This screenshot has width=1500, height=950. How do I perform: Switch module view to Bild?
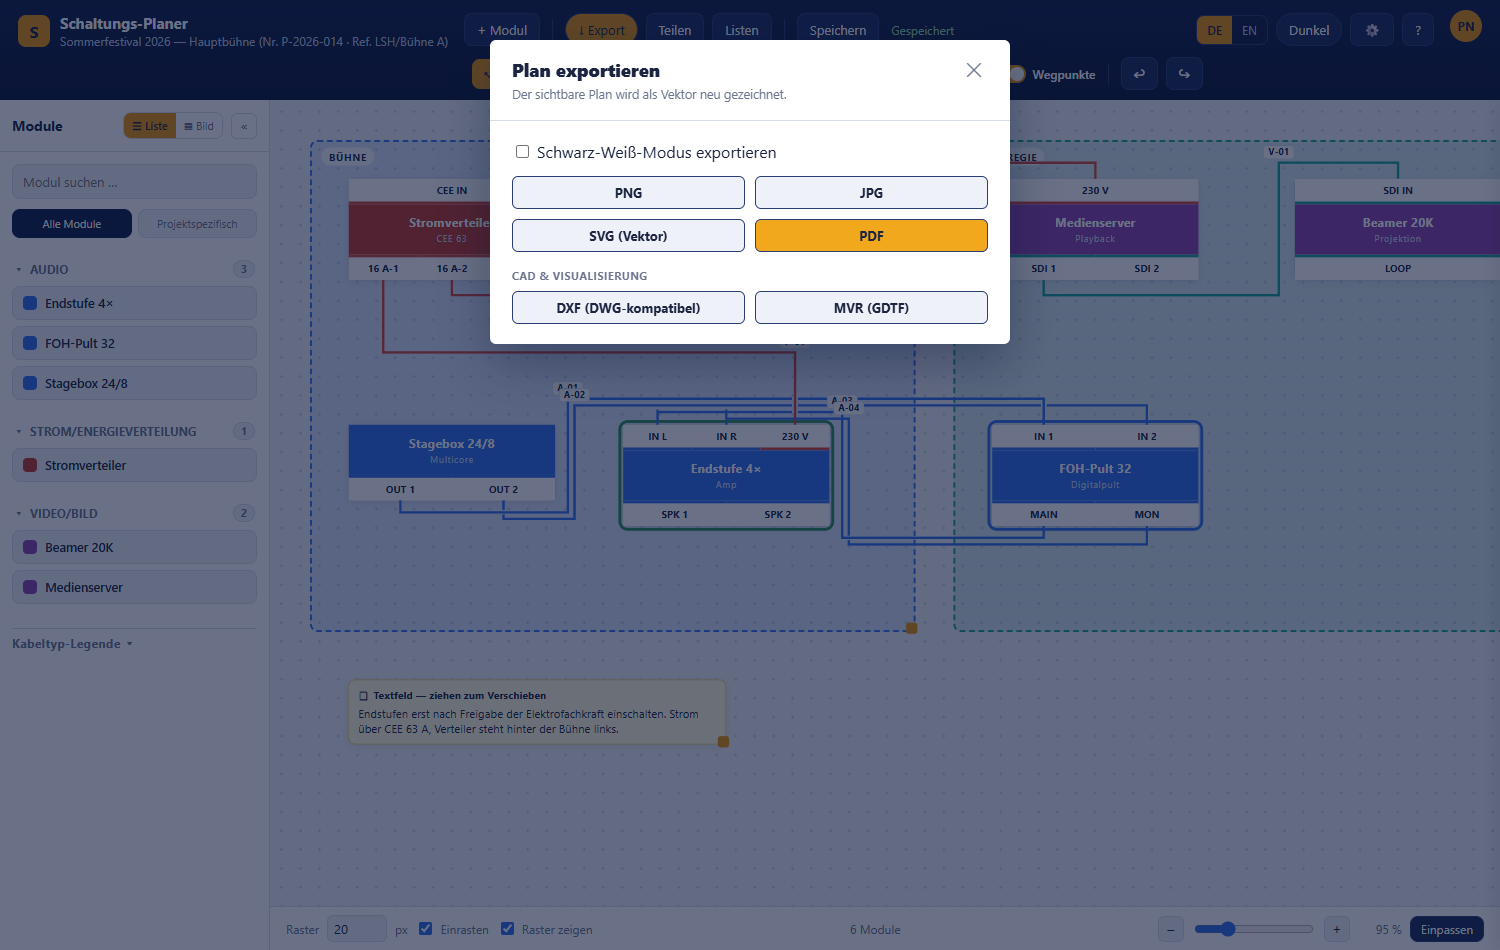pos(199,126)
